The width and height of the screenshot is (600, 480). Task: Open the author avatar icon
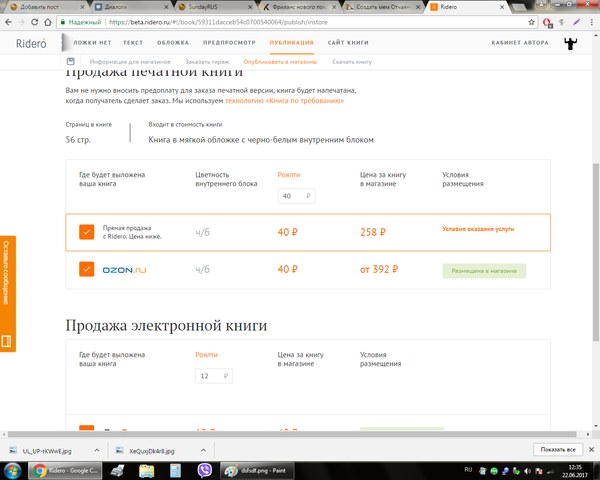(x=570, y=44)
